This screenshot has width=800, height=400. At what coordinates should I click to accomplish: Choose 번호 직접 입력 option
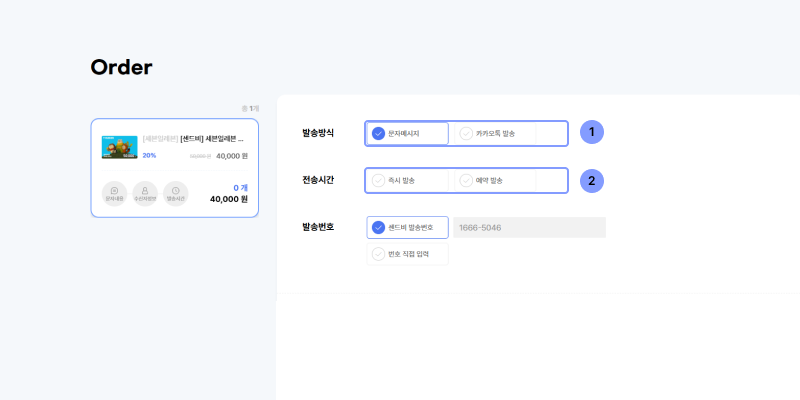(x=408, y=255)
